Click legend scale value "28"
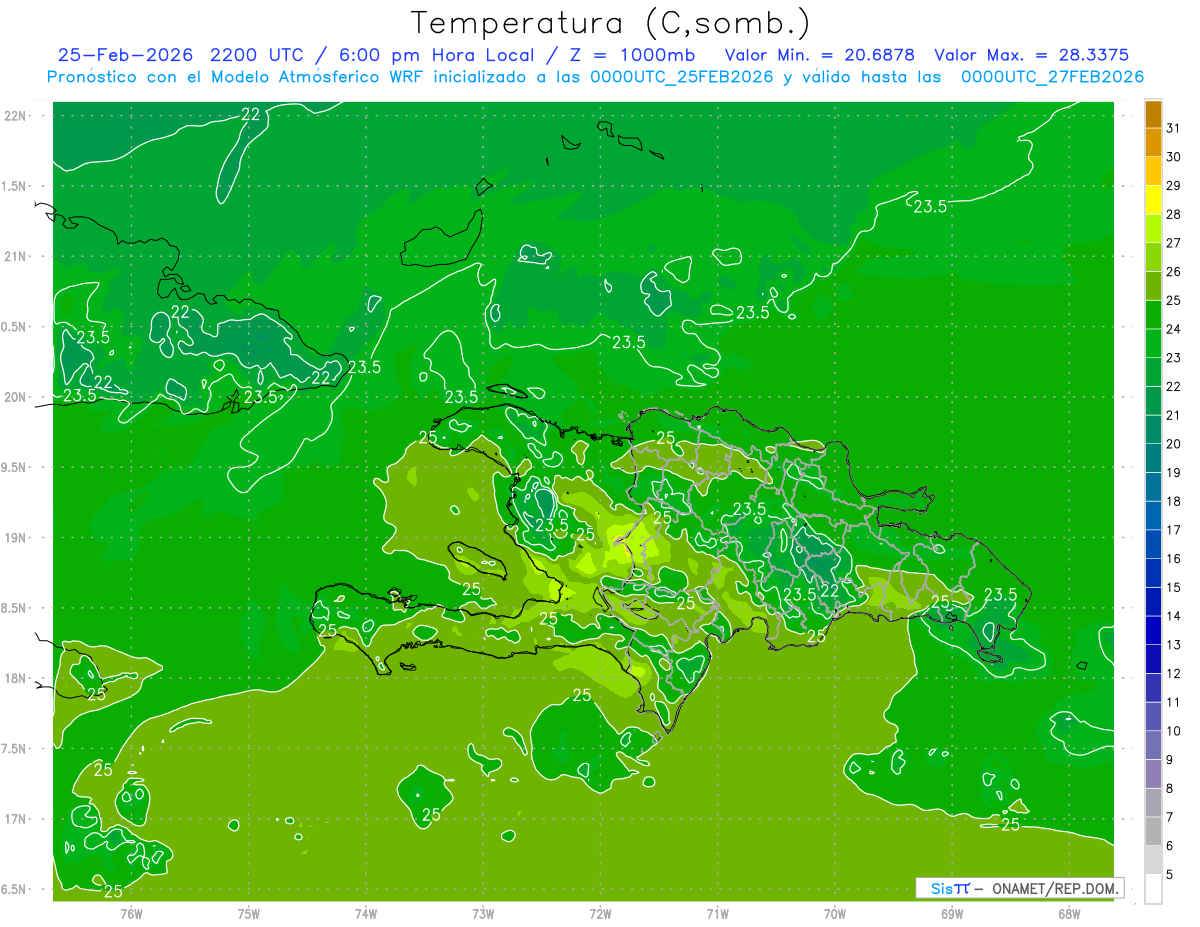 pos(1173,214)
